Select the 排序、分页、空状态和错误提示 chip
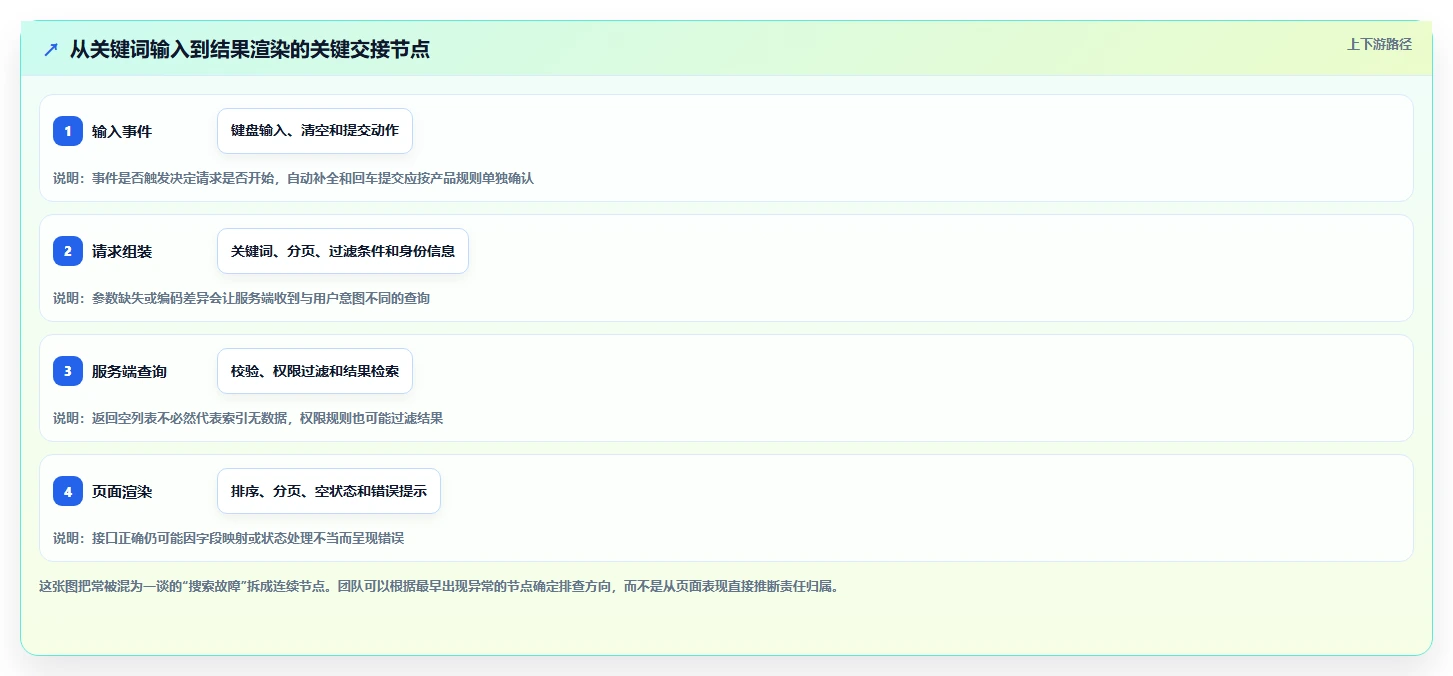The width and height of the screenshot is (1453, 676). [x=329, y=491]
